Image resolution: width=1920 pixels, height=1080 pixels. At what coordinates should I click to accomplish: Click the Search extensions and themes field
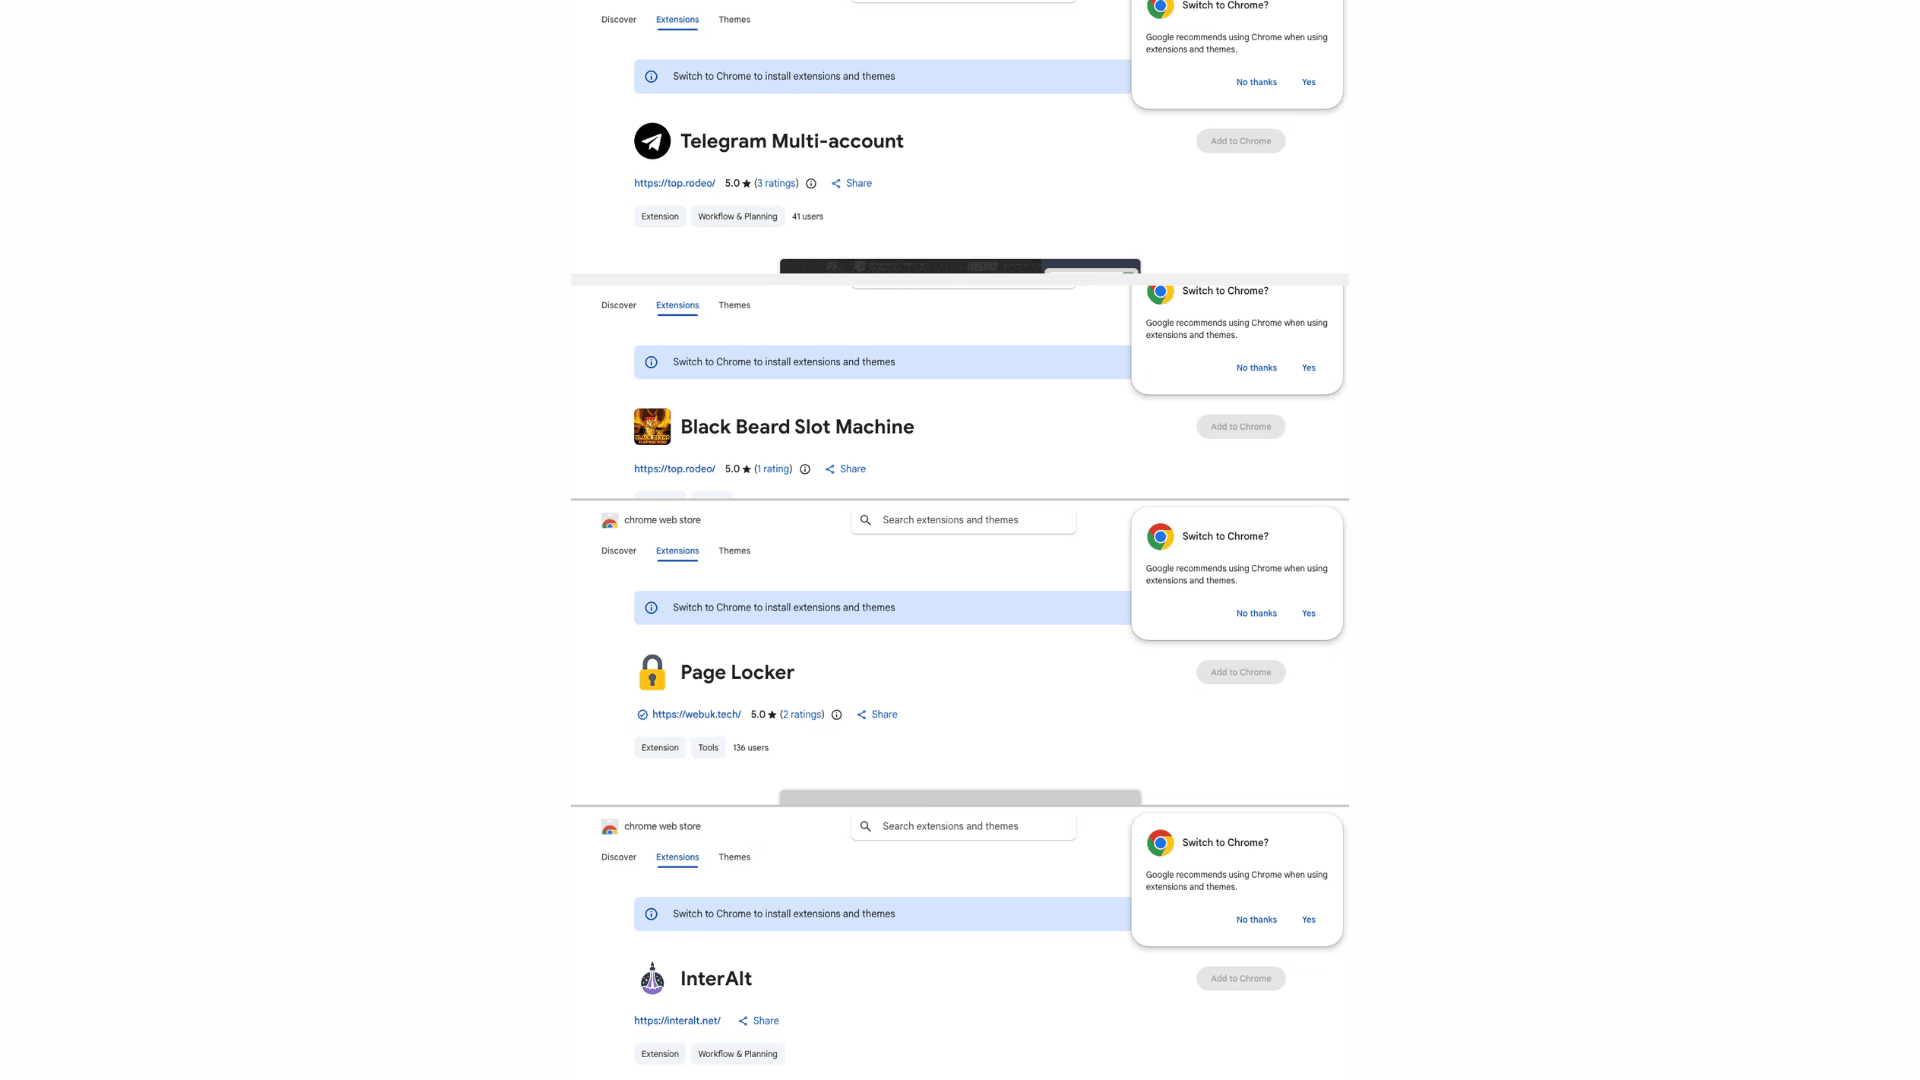(960, 520)
